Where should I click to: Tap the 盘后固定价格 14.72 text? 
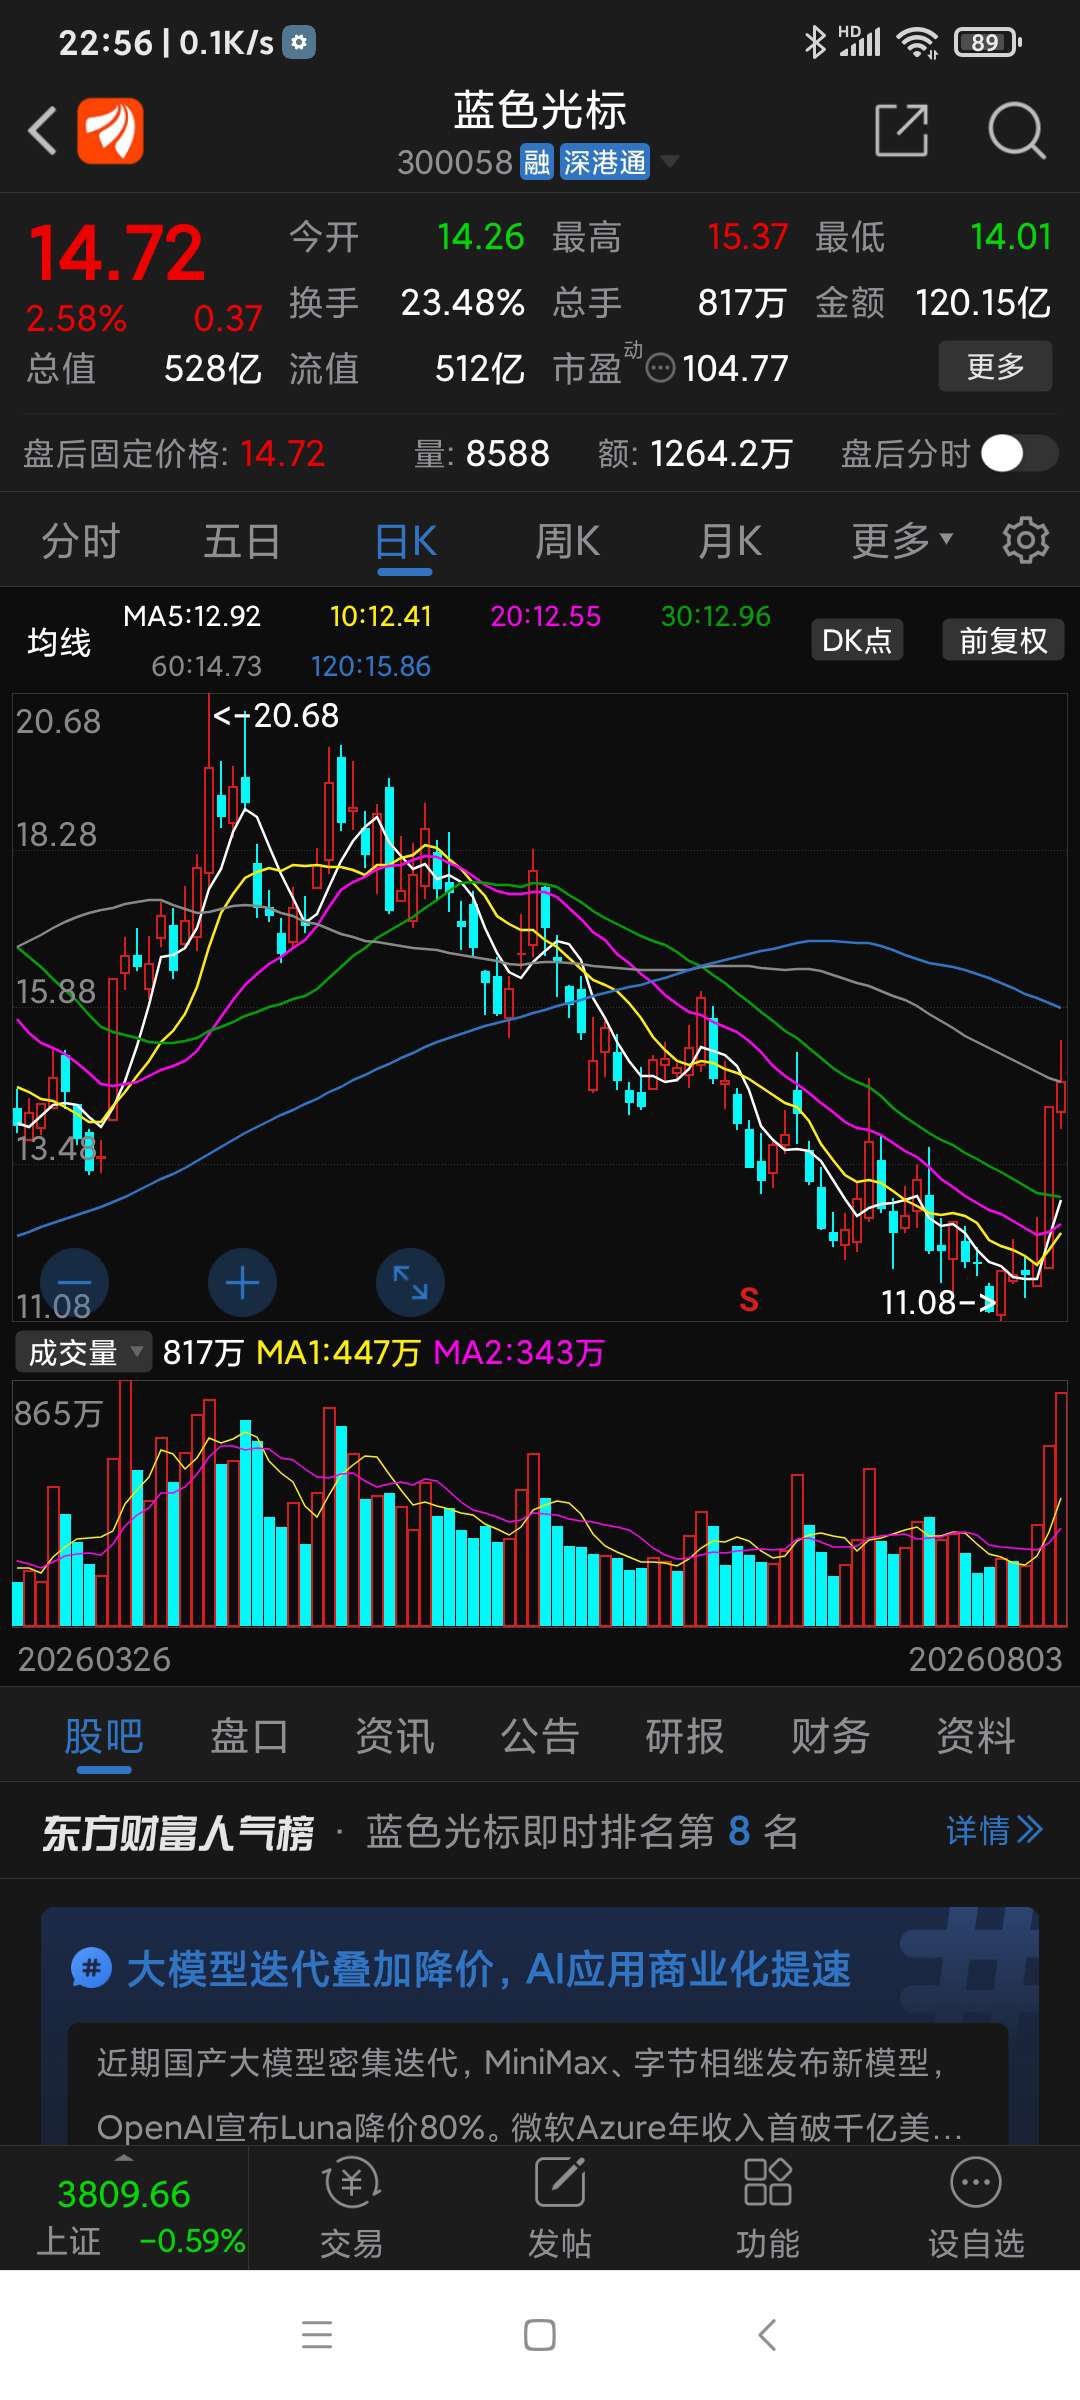coord(174,454)
